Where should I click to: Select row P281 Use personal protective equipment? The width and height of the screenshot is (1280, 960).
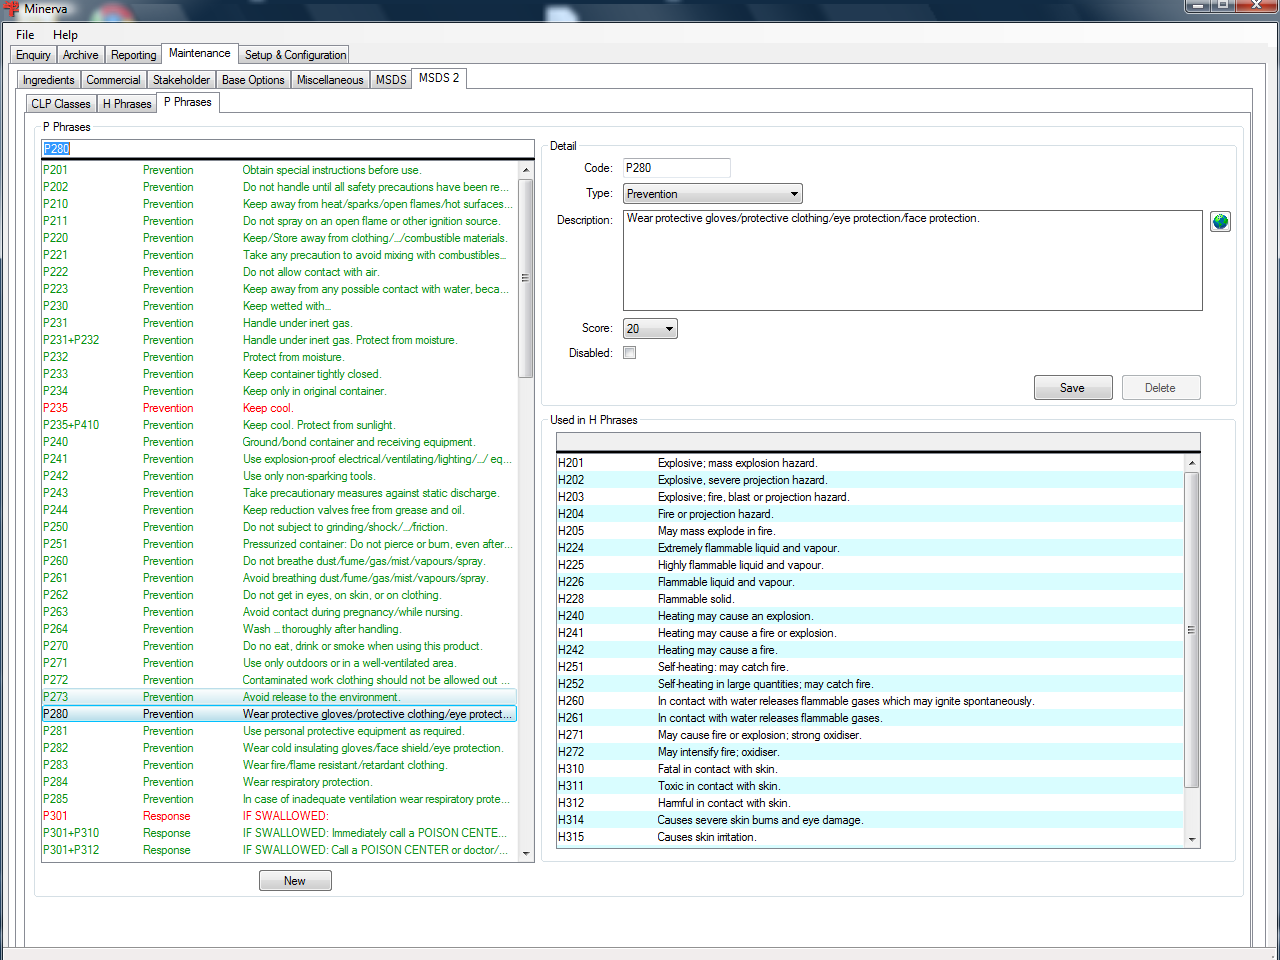(278, 731)
